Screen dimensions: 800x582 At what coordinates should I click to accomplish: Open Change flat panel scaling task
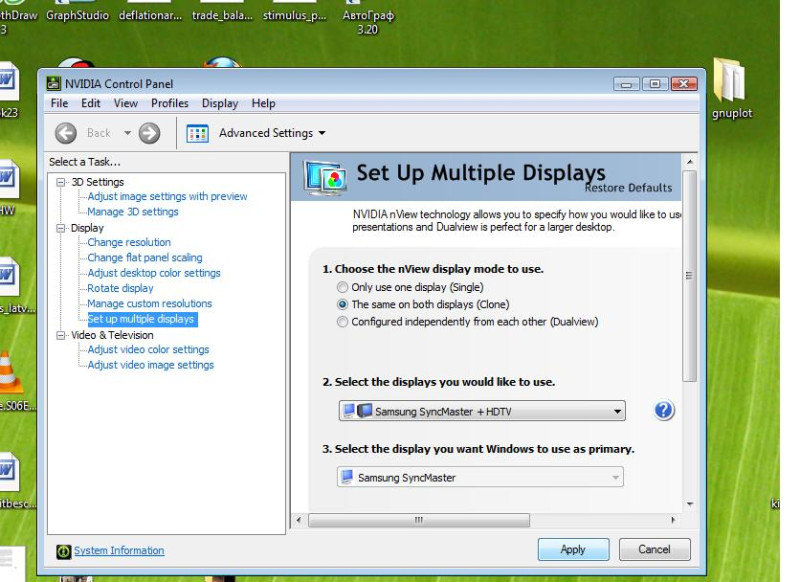click(x=145, y=258)
